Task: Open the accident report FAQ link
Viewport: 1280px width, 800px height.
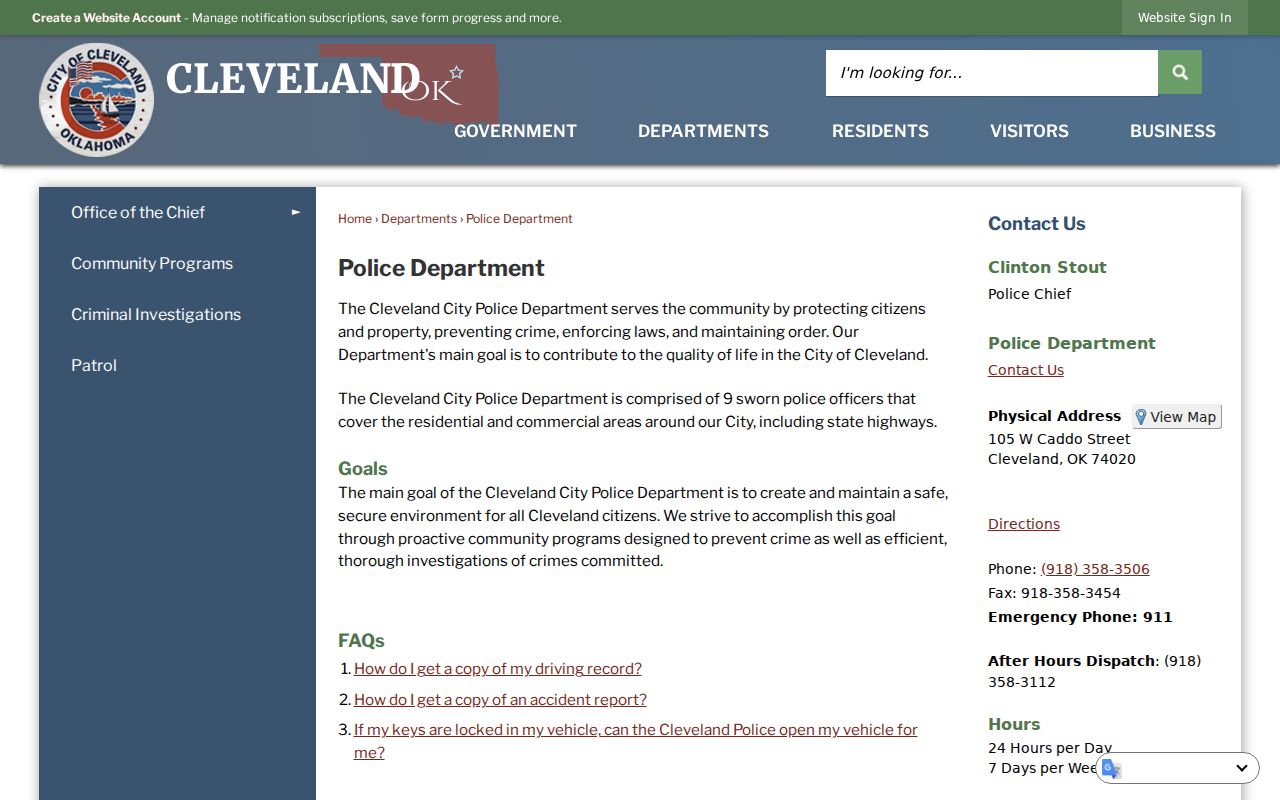Action: (500, 700)
